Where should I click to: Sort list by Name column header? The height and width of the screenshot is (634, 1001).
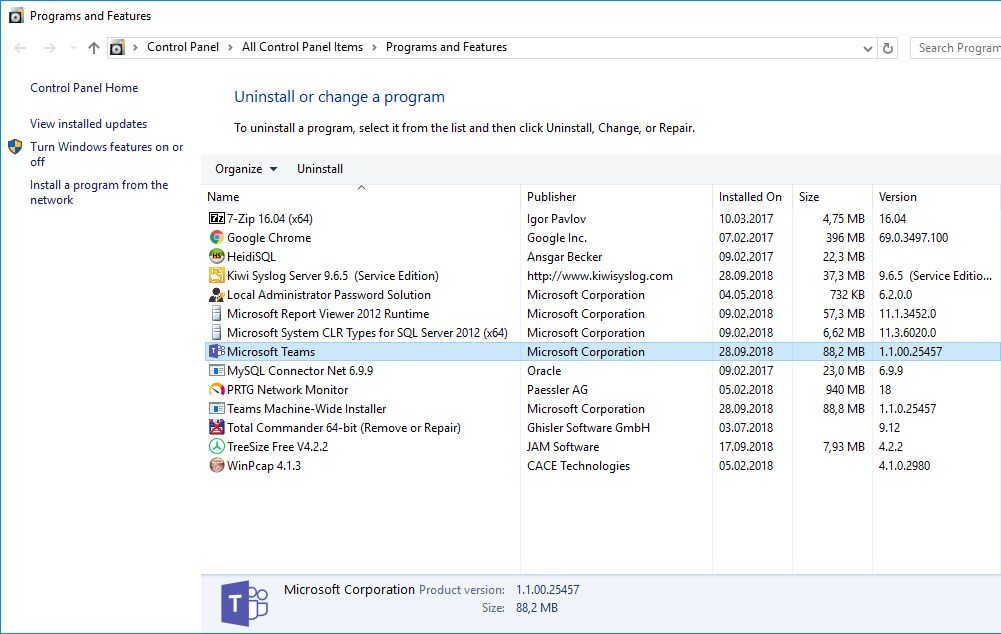pos(361,197)
